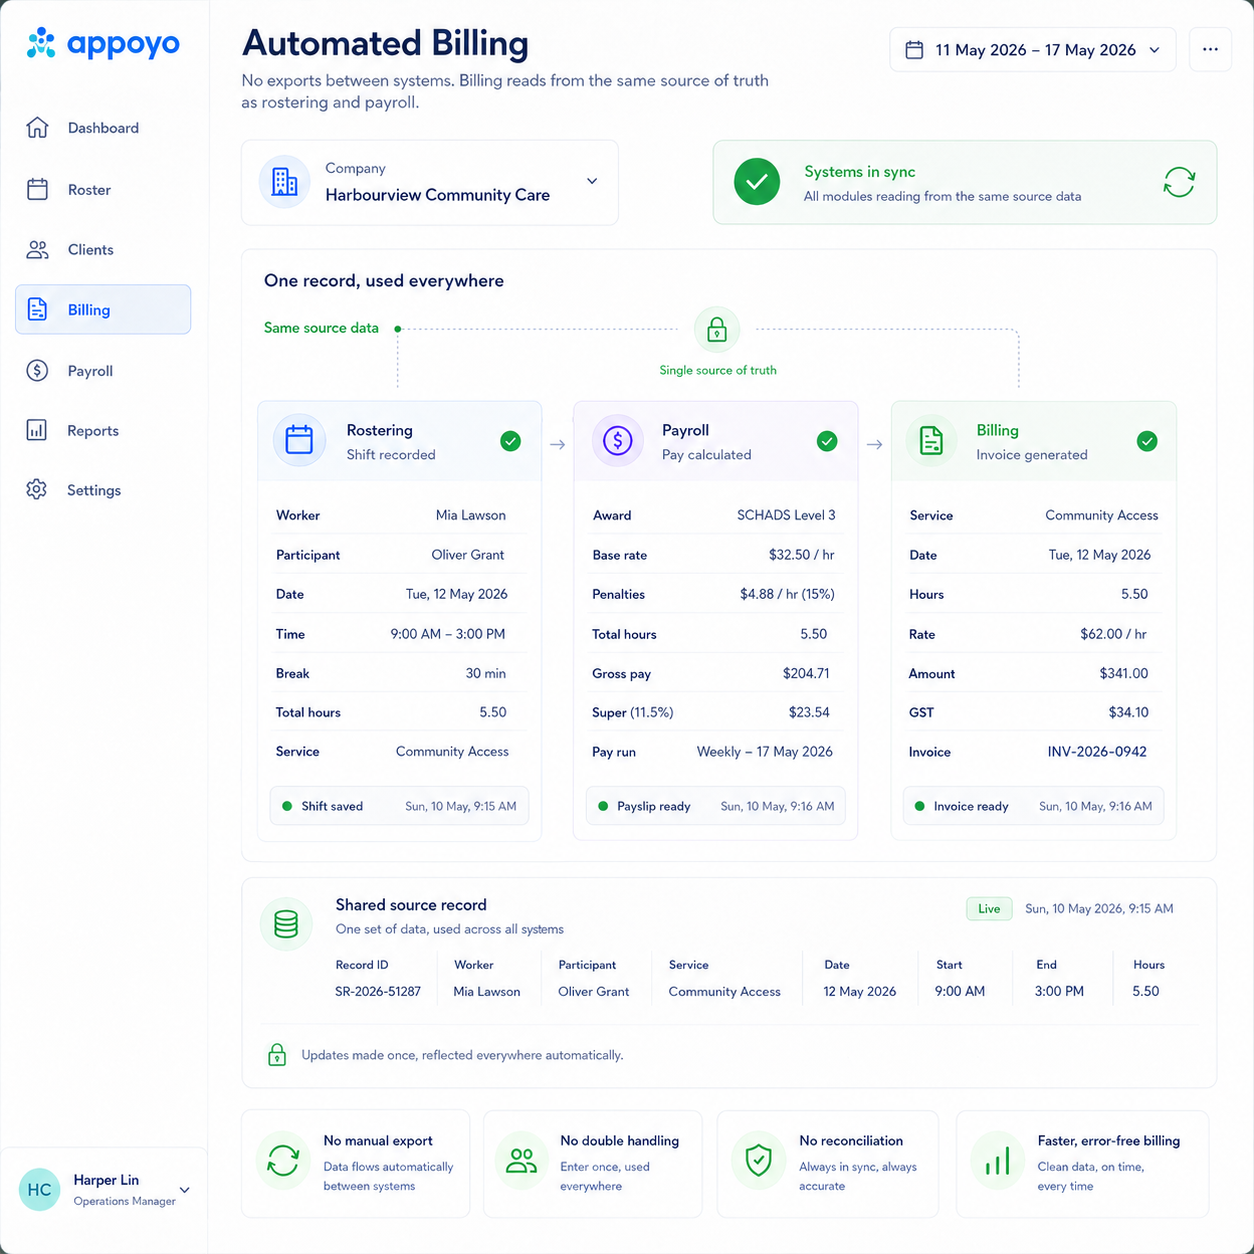Click the Super $23.54 value

pos(809,713)
